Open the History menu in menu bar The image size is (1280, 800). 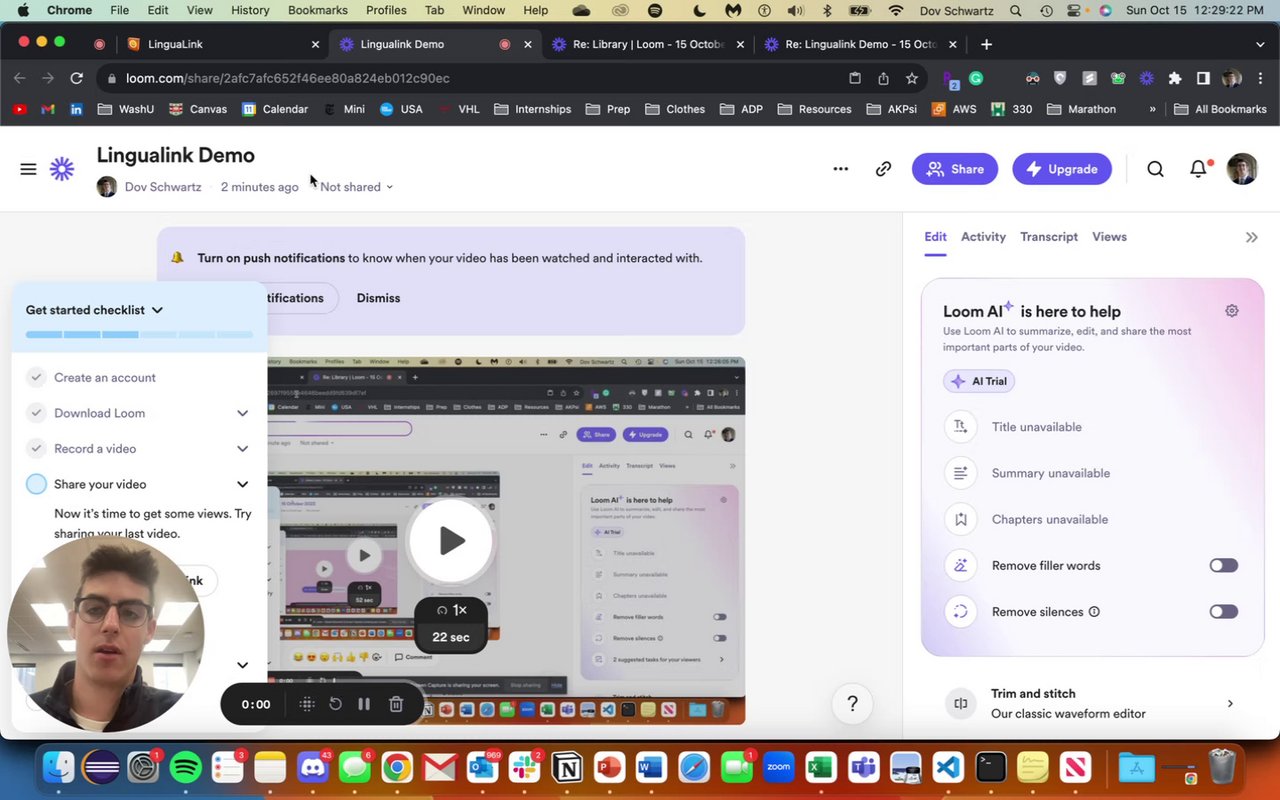(250, 10)
